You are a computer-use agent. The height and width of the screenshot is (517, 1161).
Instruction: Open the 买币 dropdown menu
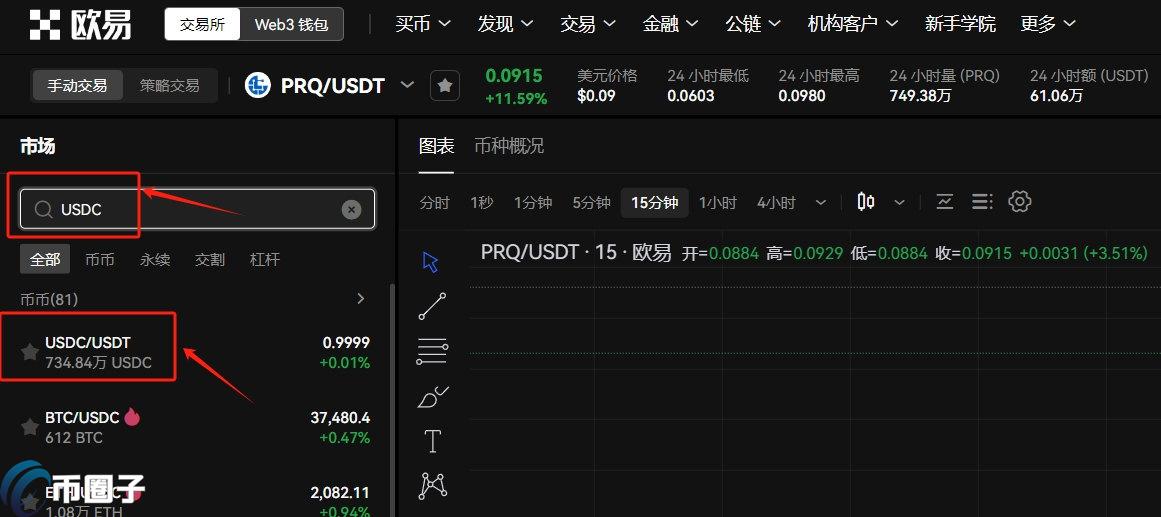coord(423,24)
